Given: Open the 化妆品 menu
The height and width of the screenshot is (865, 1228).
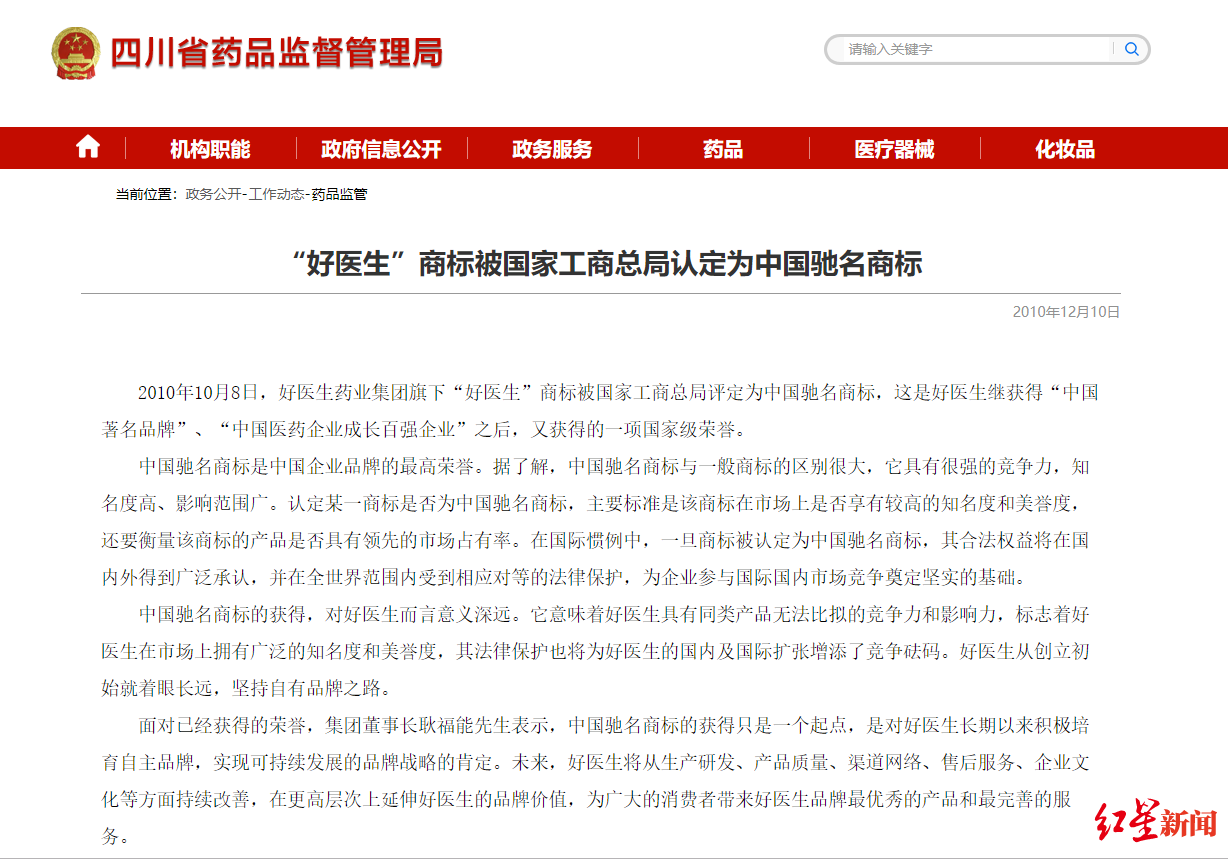Looking at the screenshot, I should tap(1065, 149).
